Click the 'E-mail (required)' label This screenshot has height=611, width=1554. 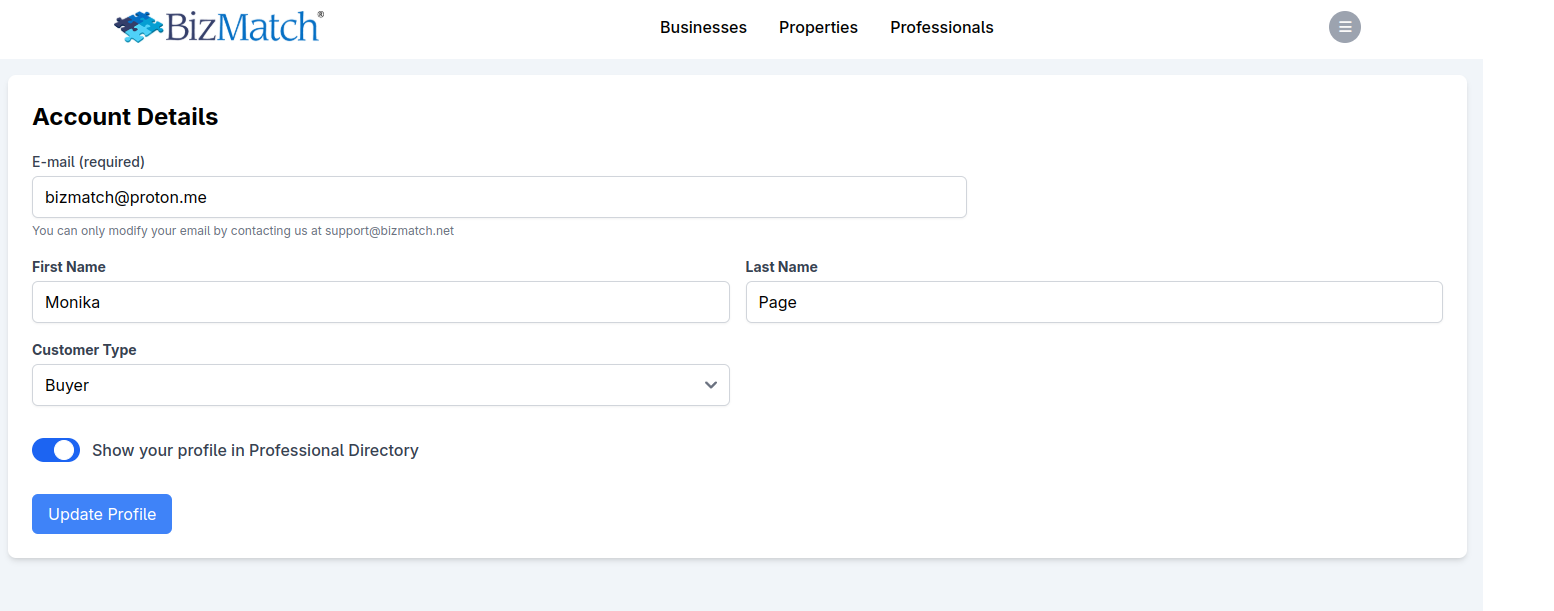[x=88, y=162]
